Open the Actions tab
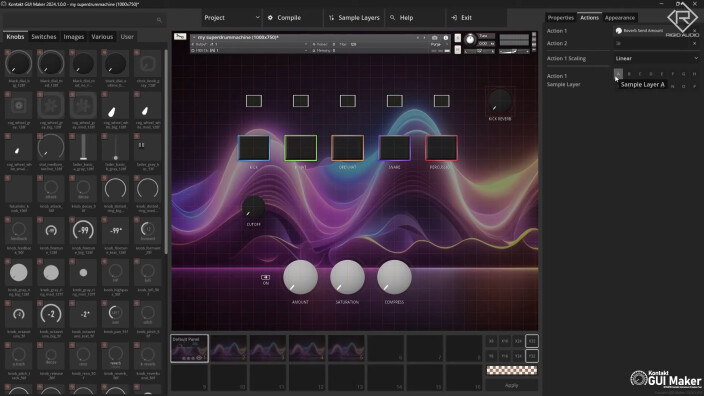The height and width of the screenshot is (396, 704). pos(590,18)
